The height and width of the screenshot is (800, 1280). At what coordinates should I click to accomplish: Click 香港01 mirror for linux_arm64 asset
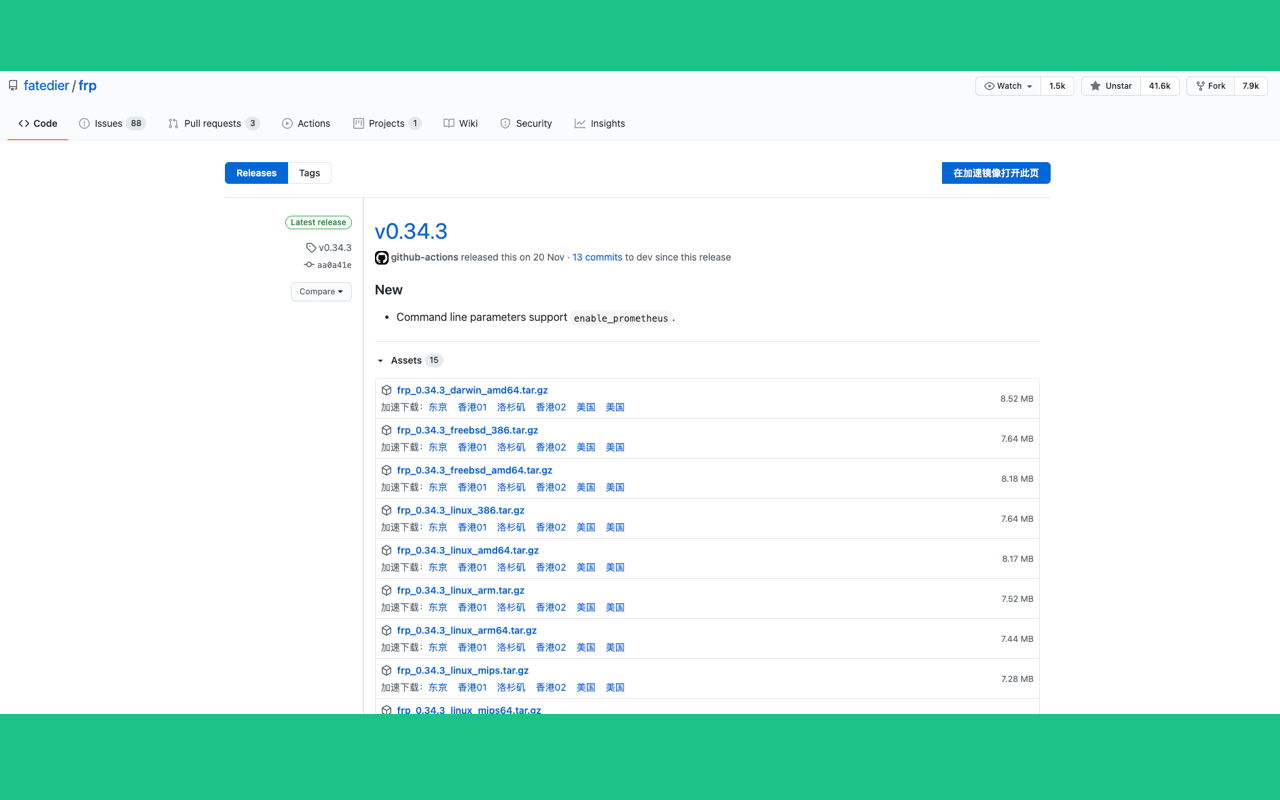pyautogui.click(x=472, y=647)
